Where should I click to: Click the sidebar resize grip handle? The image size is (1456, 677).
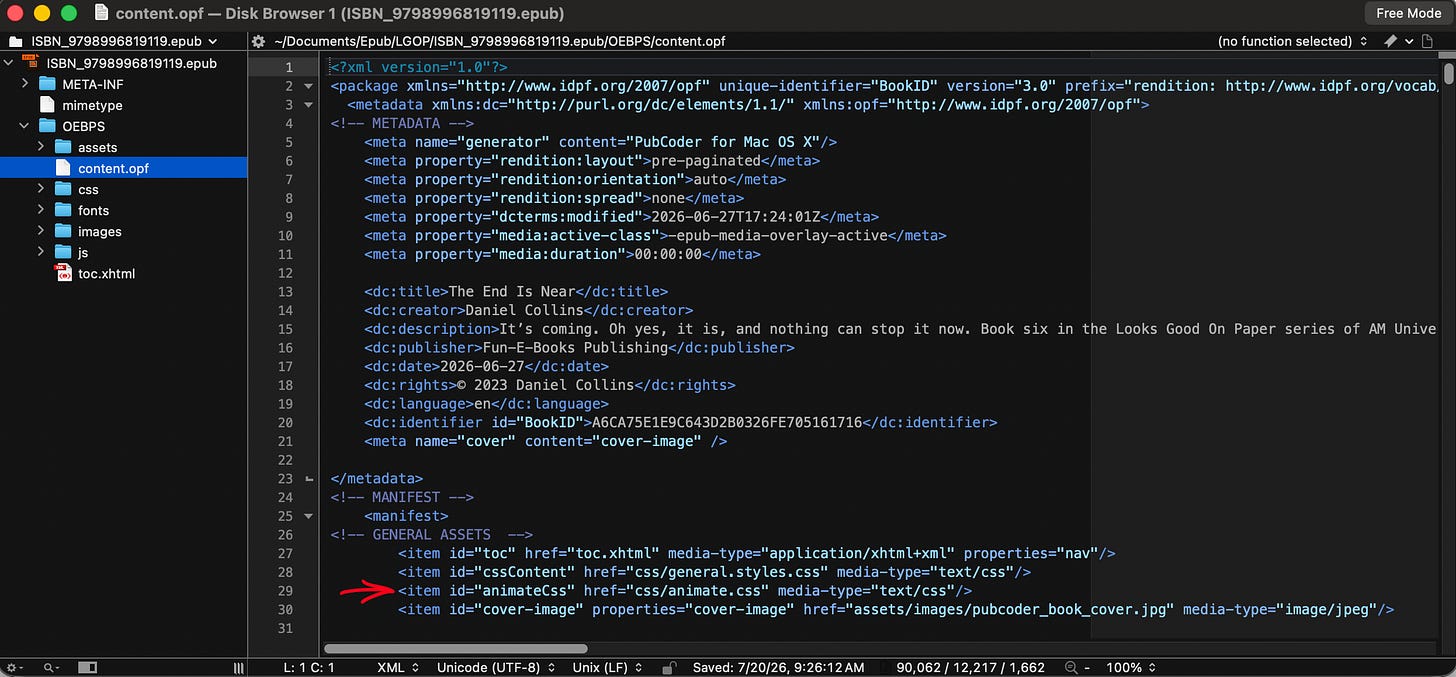[x=238, y=667]
